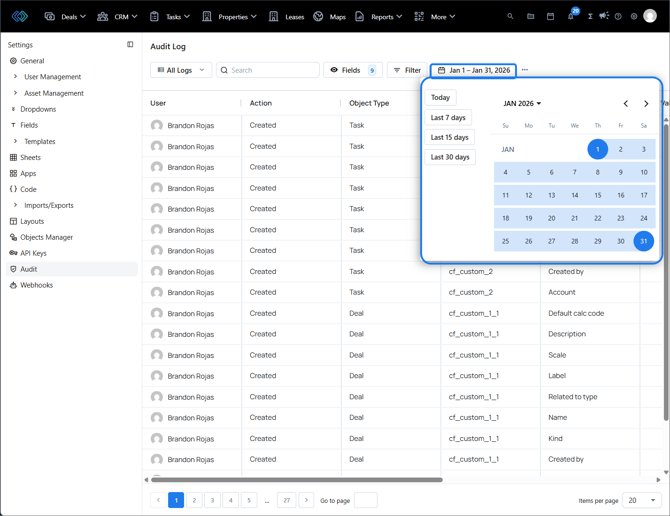Image resolution: width=670 pixels, height=516 pixels.
Task: Open Maps from the top navigation
Action: coord(329,17)
